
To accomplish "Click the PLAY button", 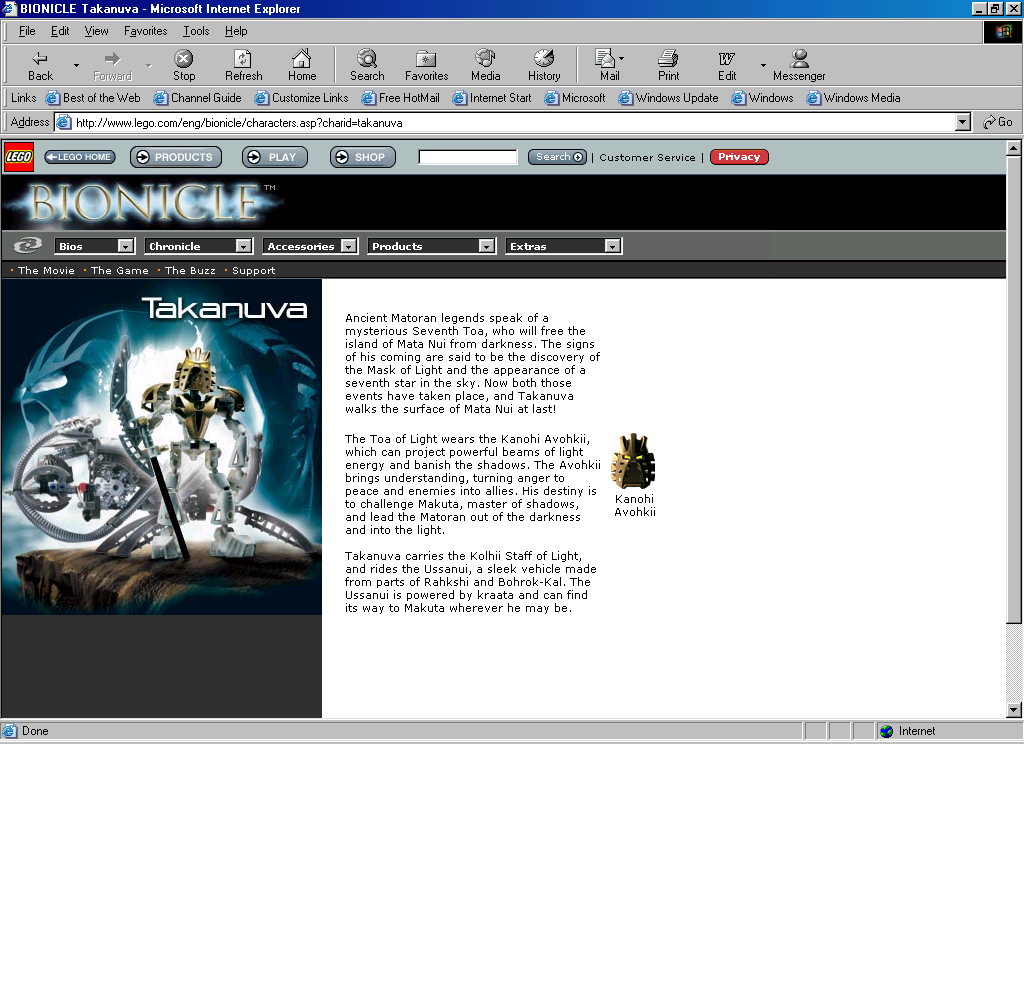I will pos(274,157).
